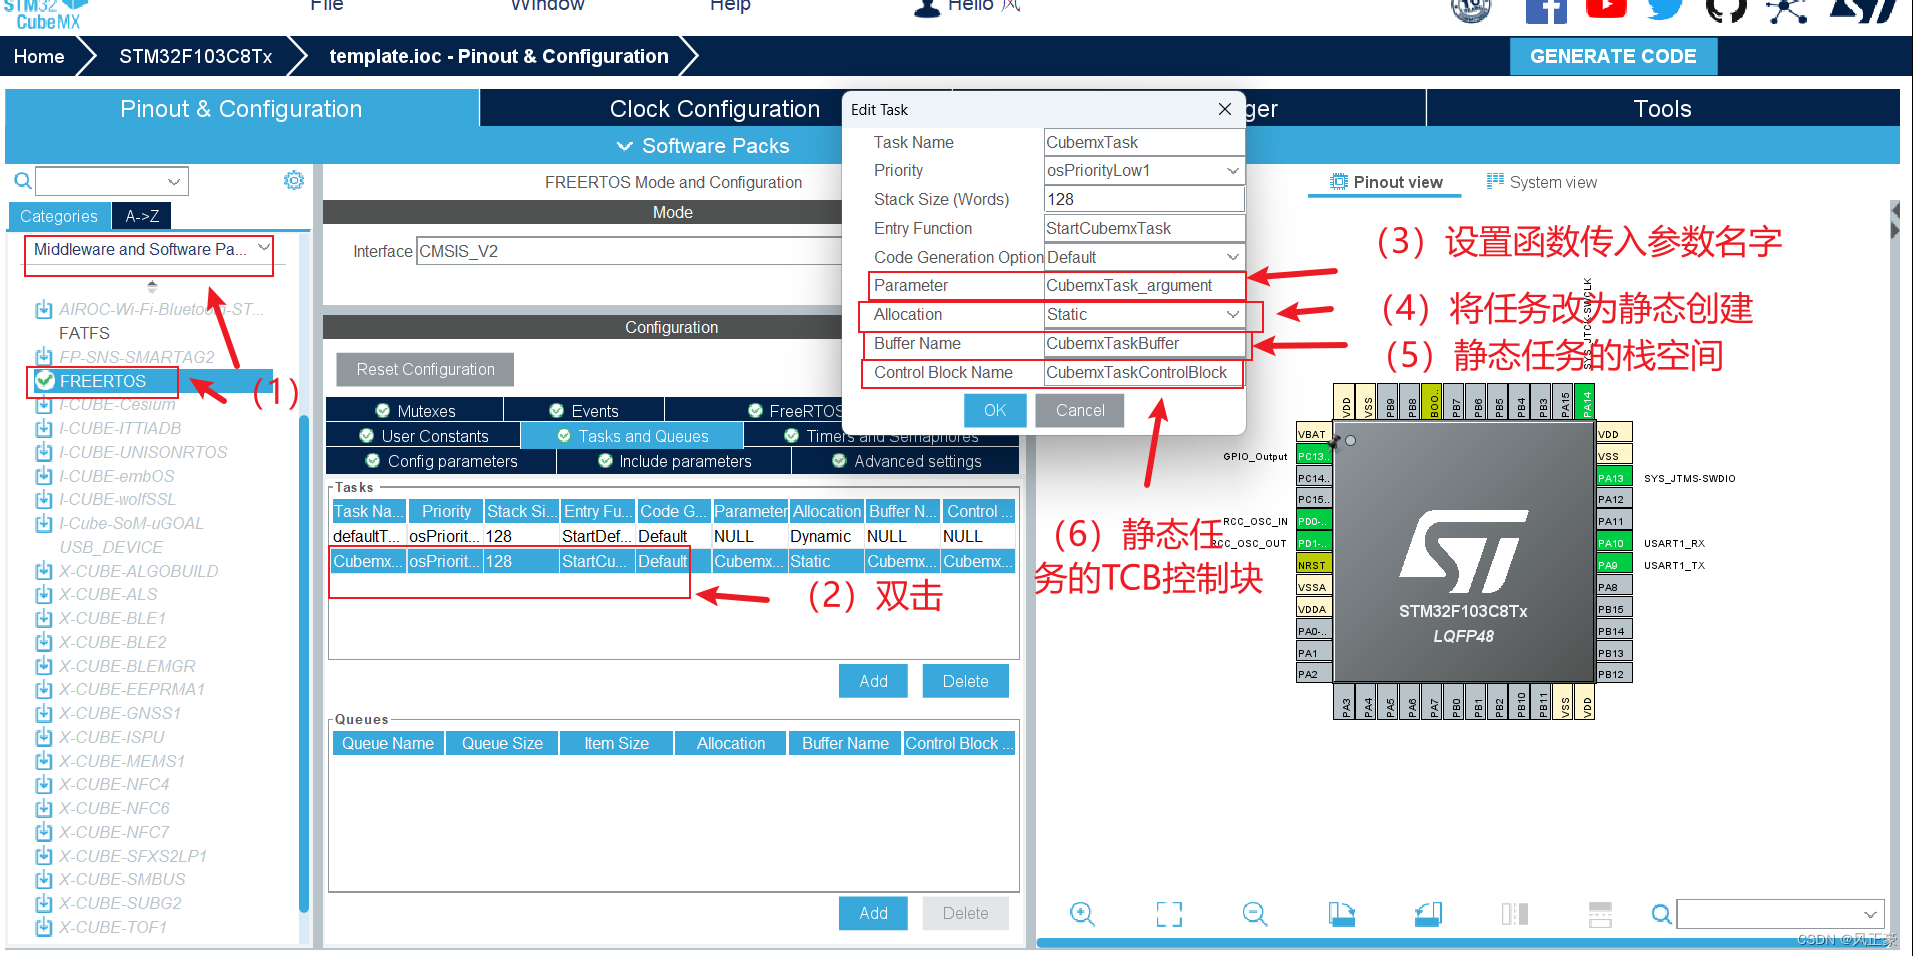Click Delete under the Tasks table
Image resolution: width=1913 pixels, height=956 pixels.
tap(965, 681)
